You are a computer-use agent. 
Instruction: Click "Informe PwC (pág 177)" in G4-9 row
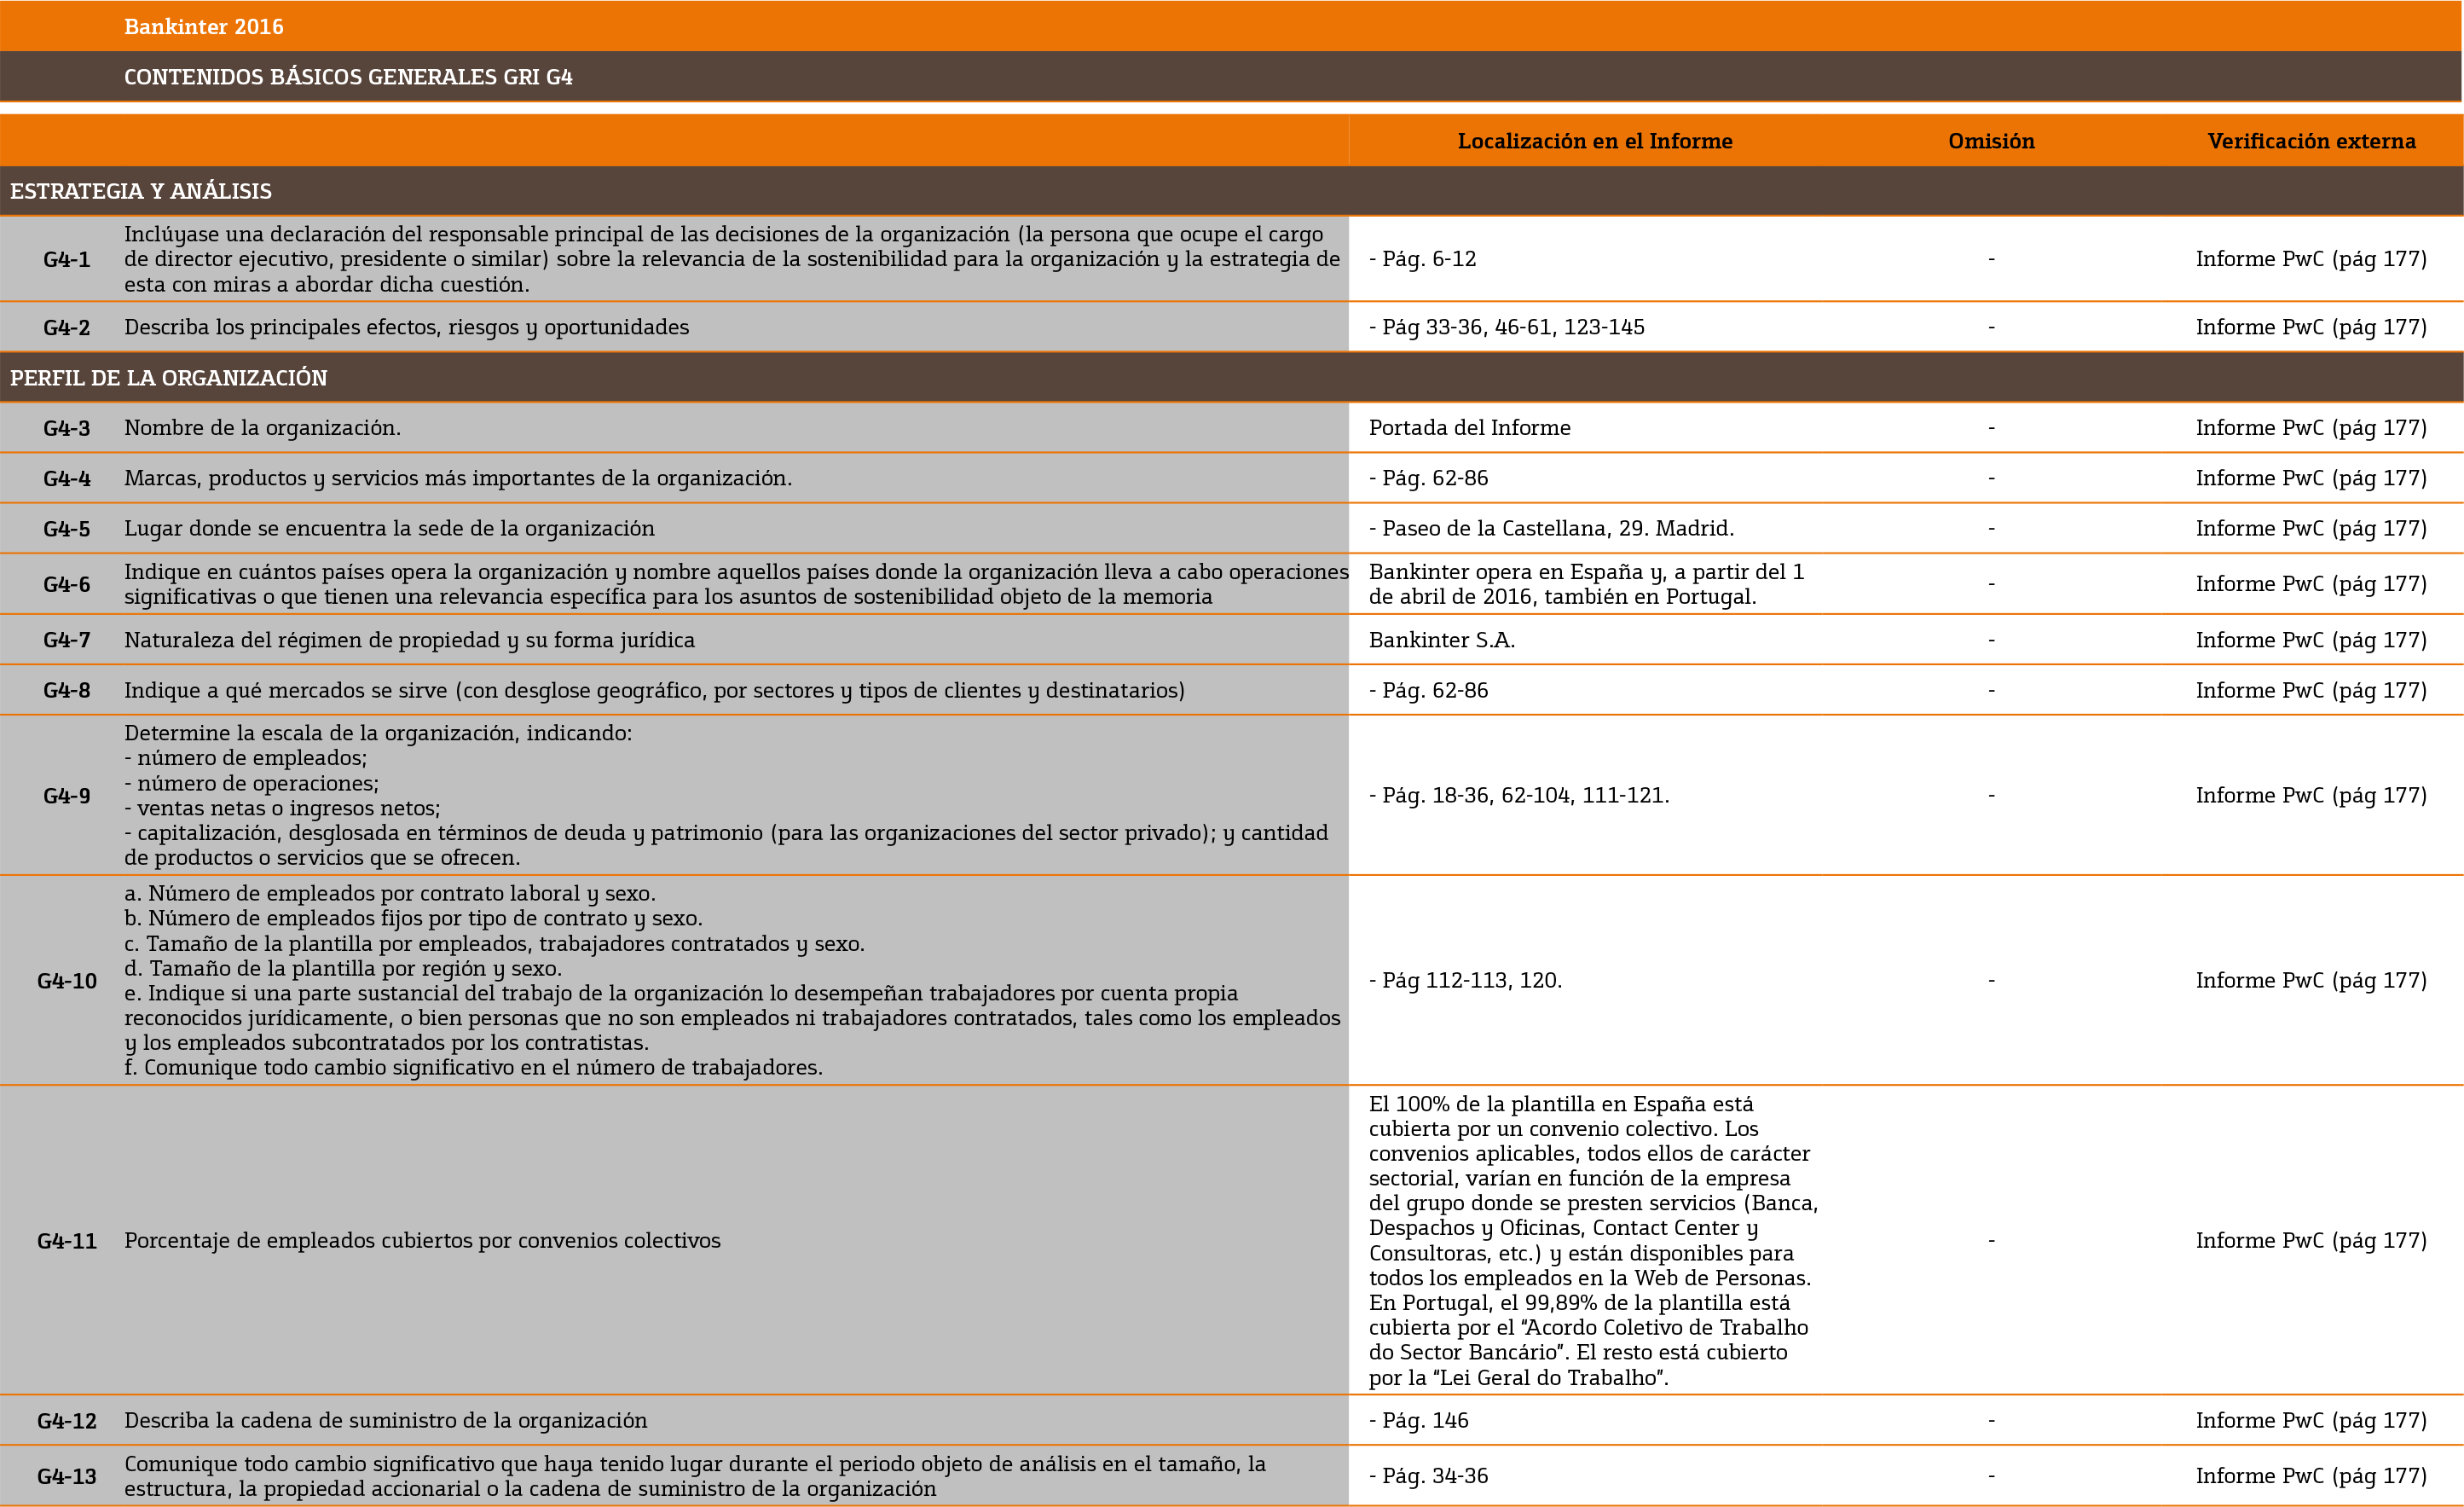[2311, 795]
